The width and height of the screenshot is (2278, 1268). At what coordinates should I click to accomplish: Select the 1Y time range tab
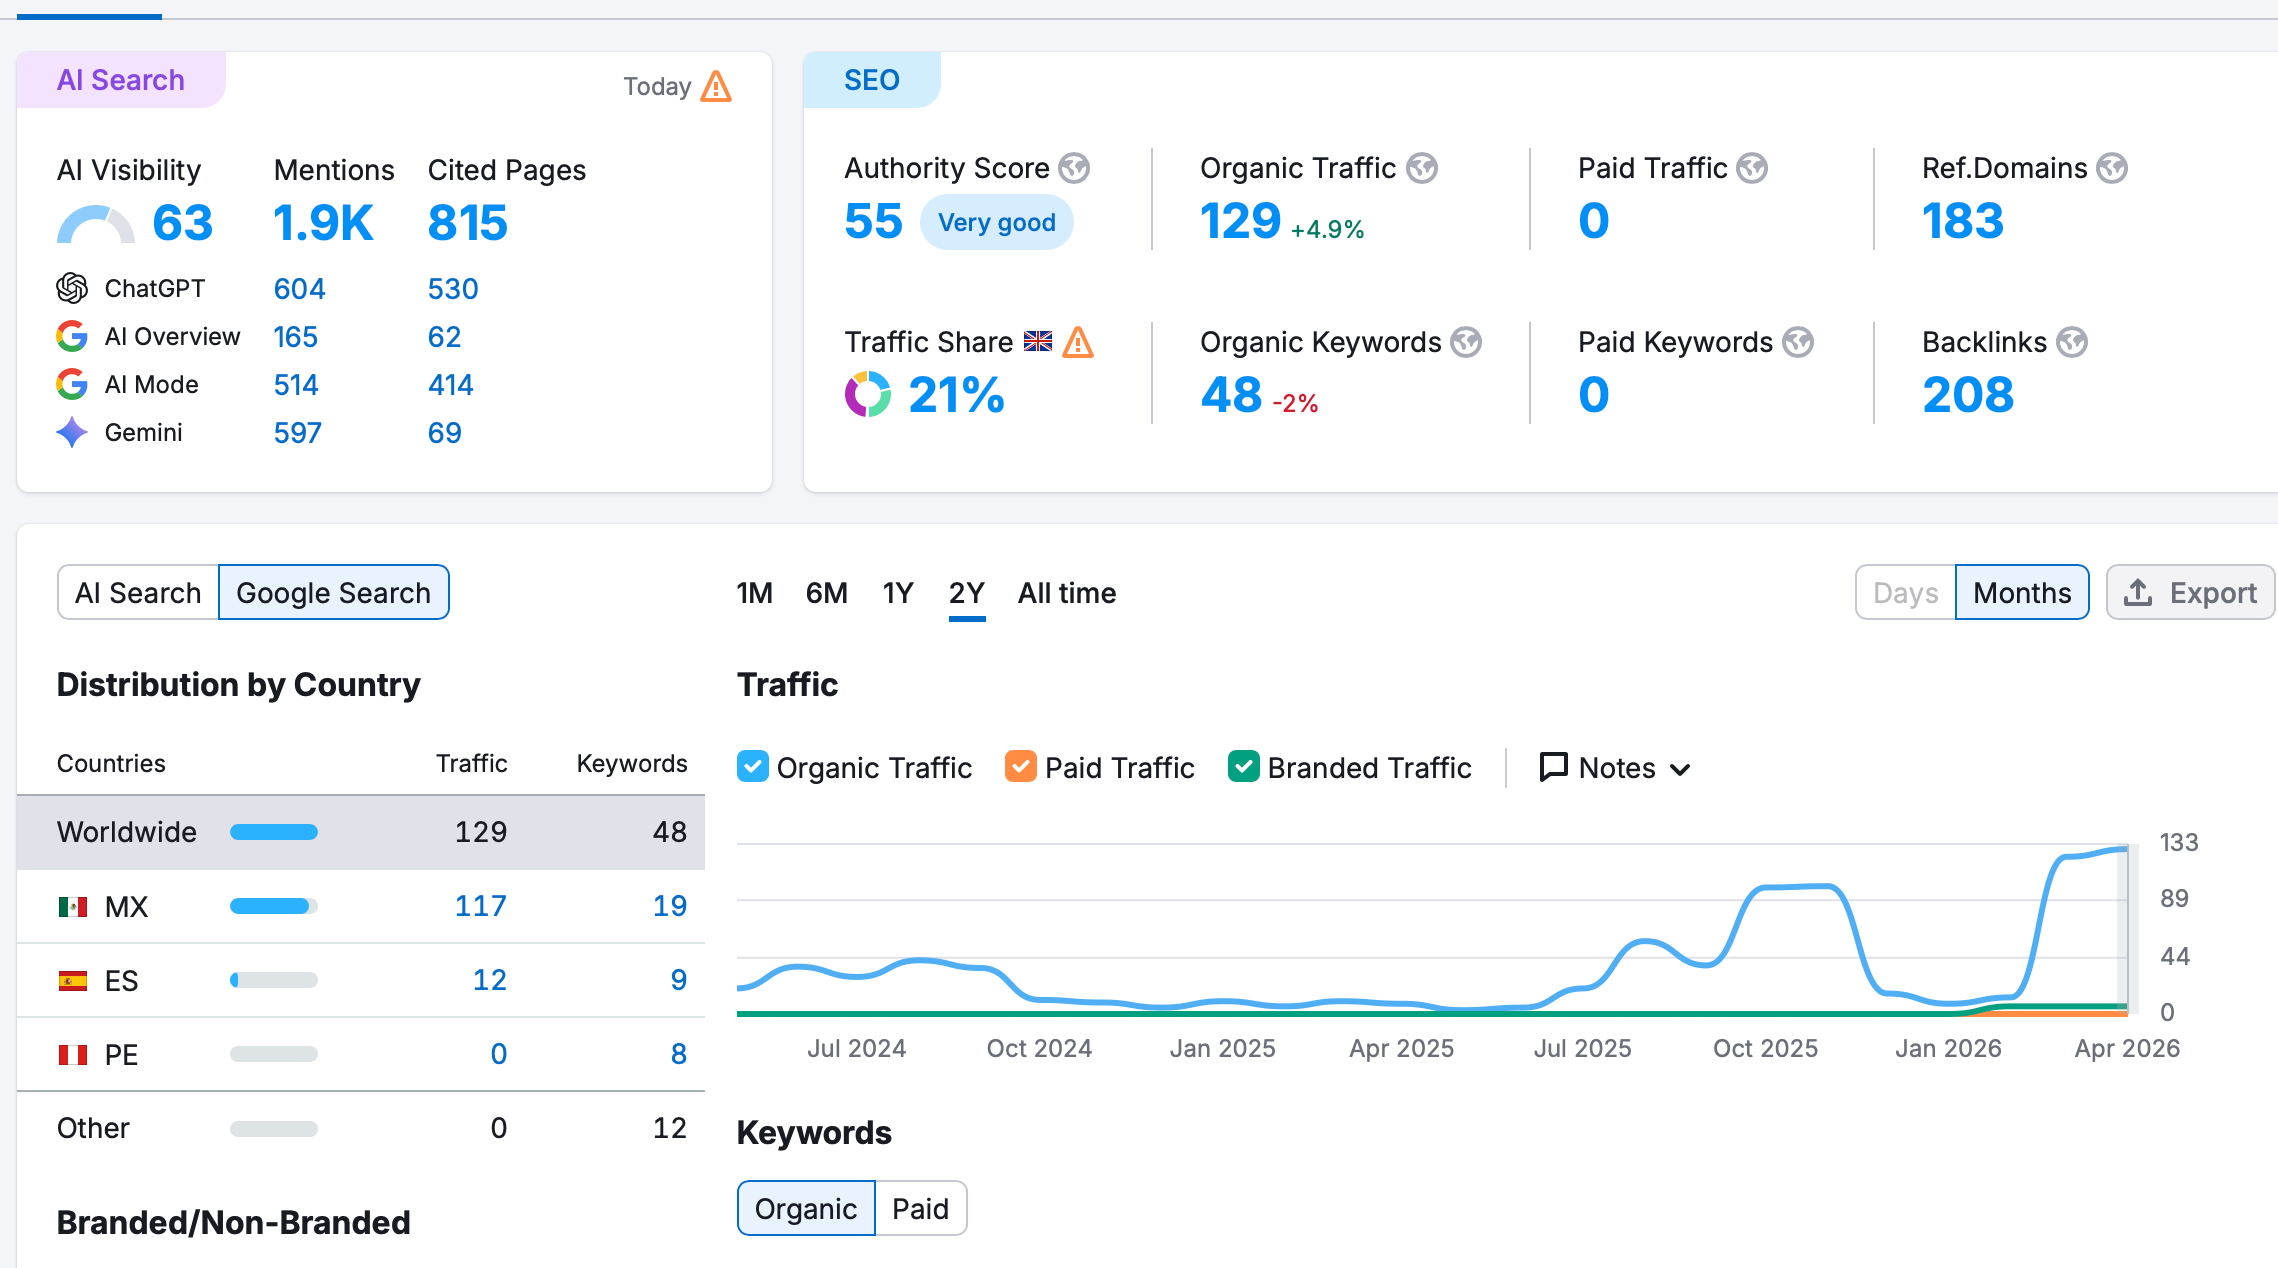click(897, 593)
